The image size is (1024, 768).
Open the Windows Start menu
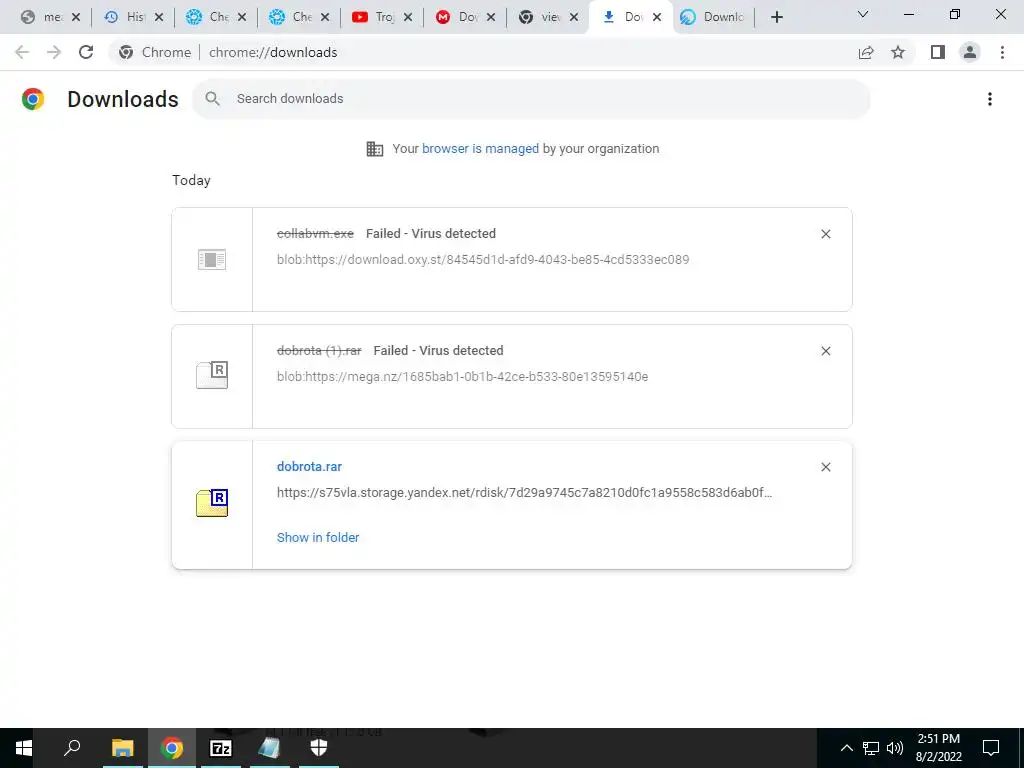(x=24, y=748)
